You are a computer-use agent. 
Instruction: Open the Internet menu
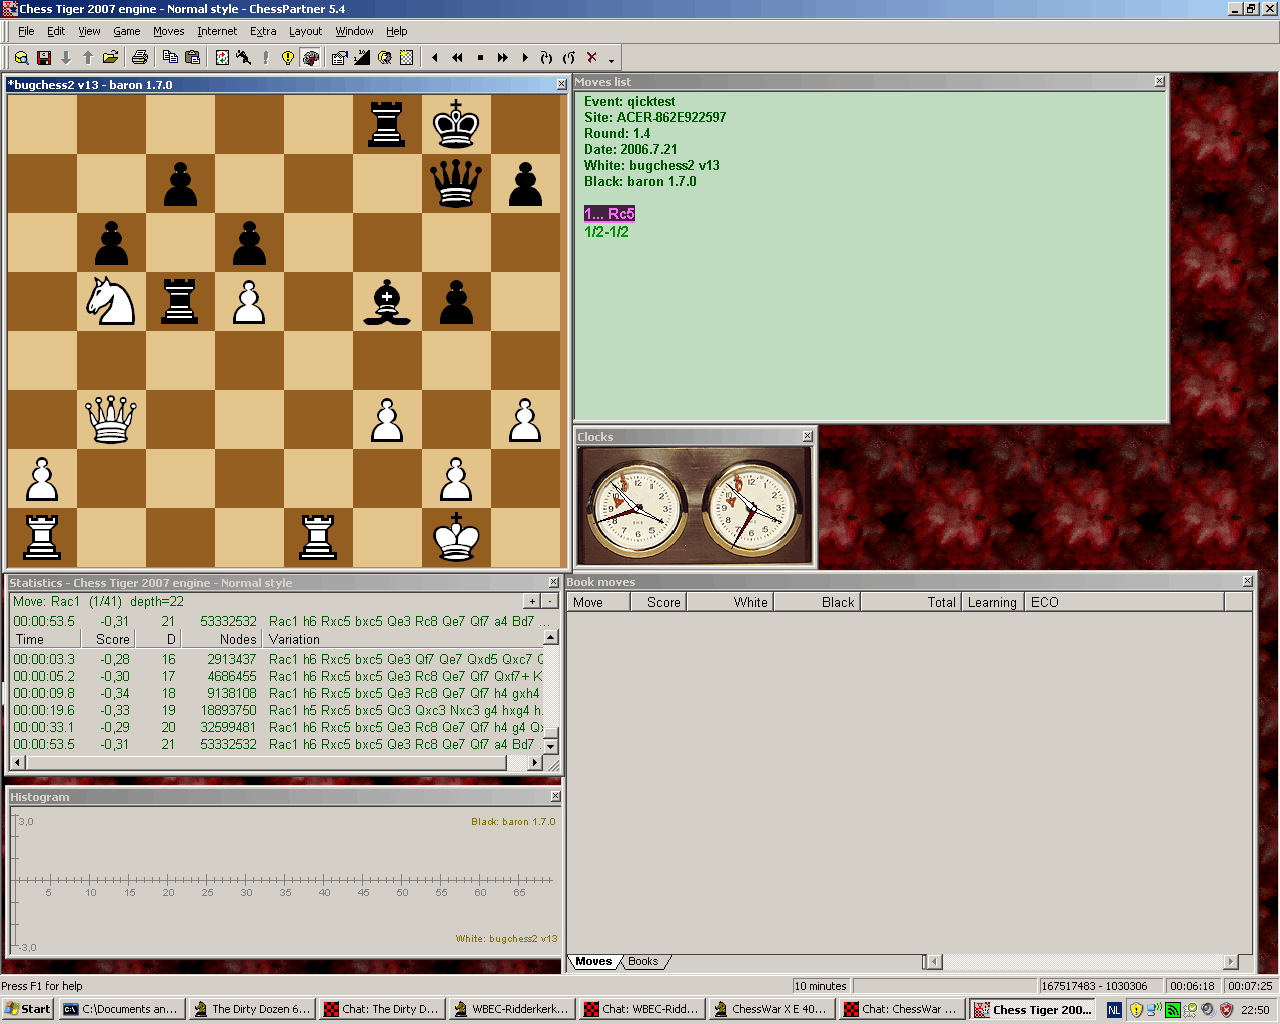tap(217, 31)
